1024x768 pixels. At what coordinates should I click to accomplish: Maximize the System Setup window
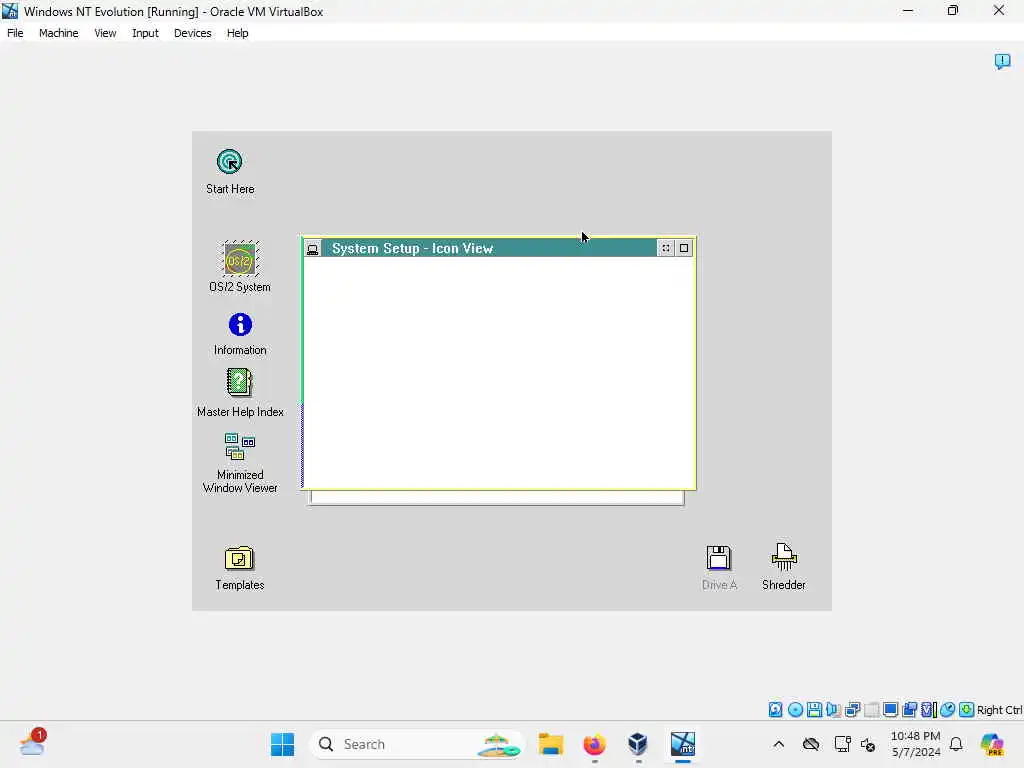pos(684,248)
